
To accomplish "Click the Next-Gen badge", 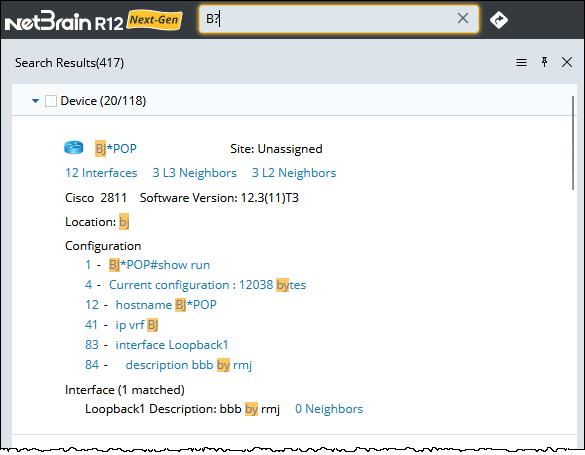I will click(154, 20).
